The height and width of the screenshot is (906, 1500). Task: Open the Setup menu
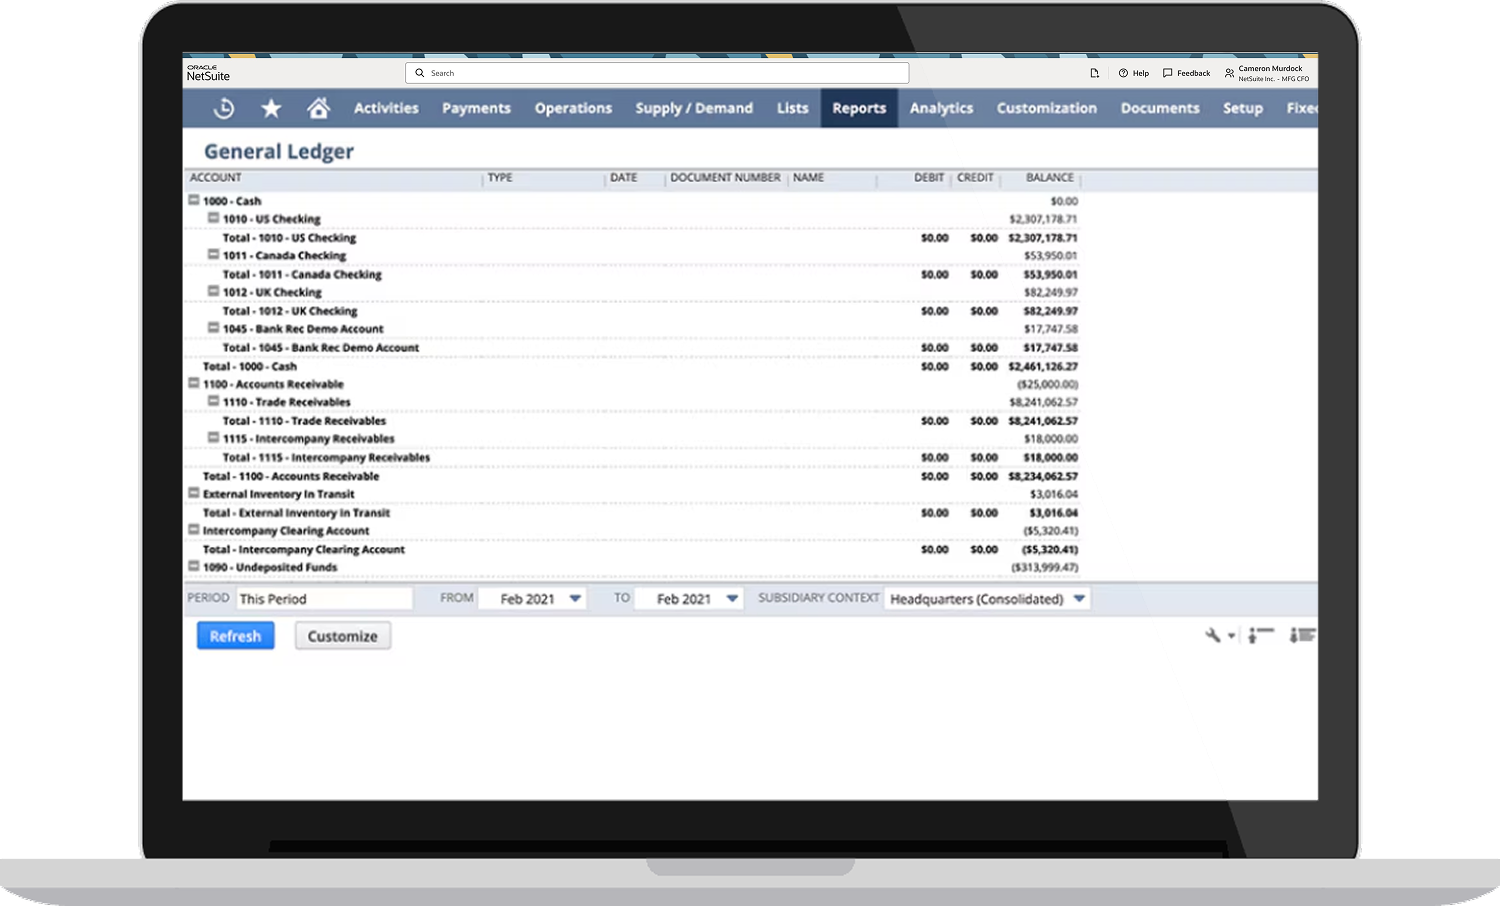[1243, 108]
